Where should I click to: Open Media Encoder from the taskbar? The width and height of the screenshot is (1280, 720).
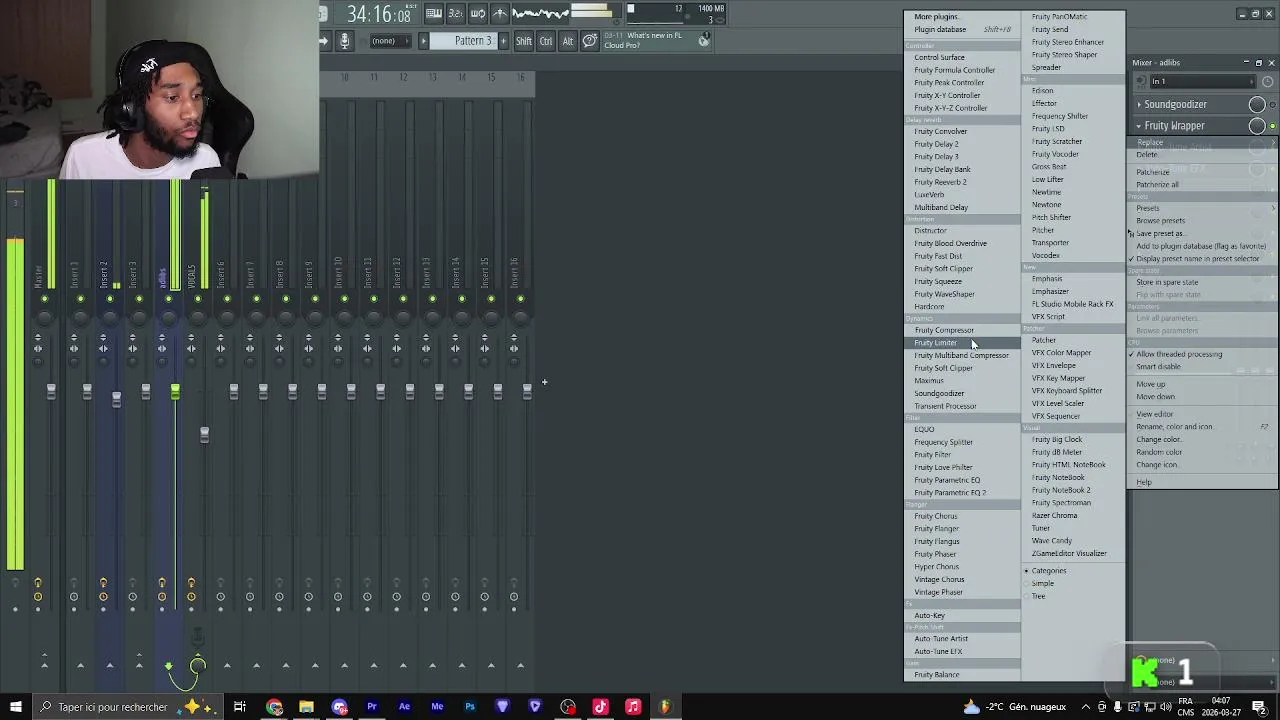point(437,707)
